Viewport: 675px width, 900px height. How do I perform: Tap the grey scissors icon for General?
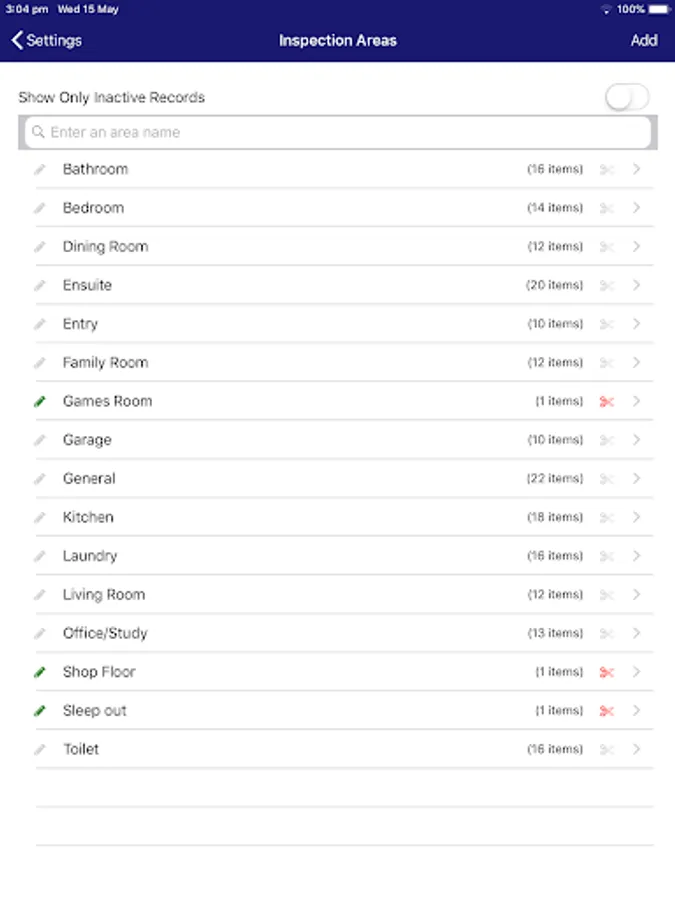606,479
